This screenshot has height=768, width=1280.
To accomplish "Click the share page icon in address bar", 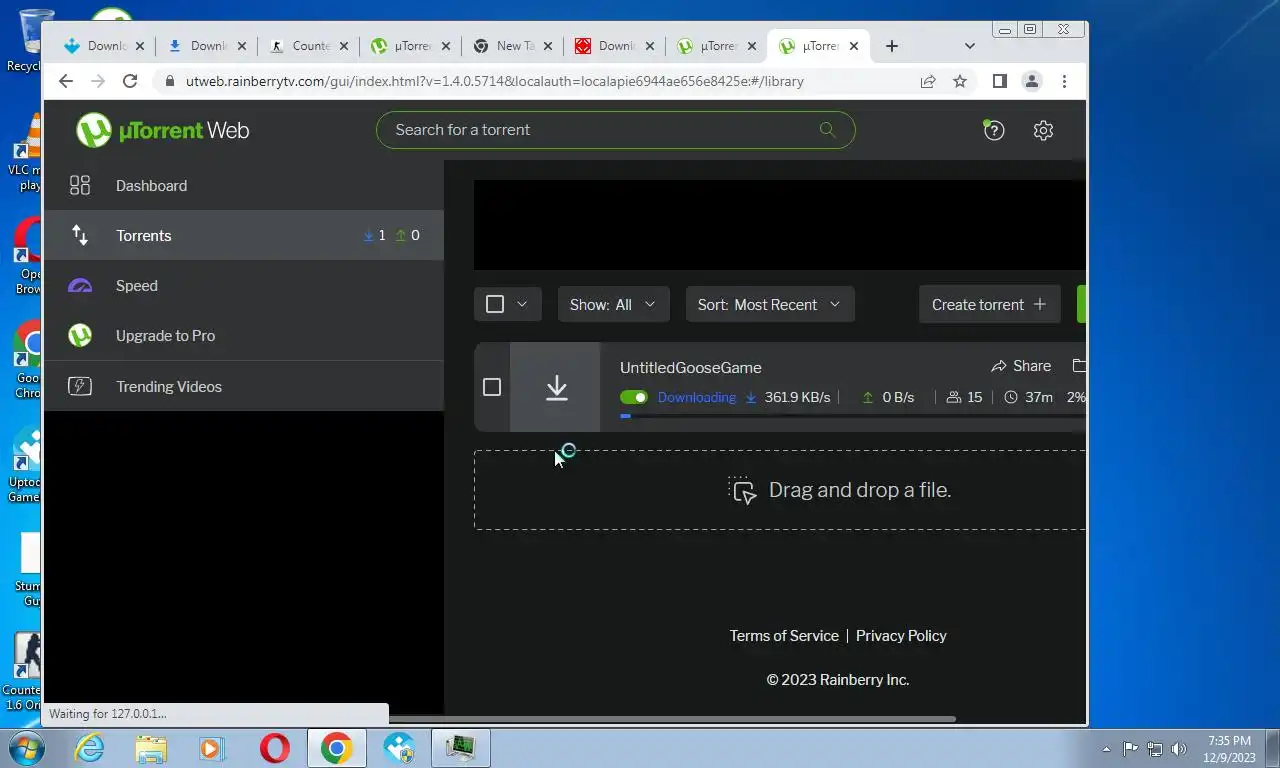I will click(x=928, y=81).
